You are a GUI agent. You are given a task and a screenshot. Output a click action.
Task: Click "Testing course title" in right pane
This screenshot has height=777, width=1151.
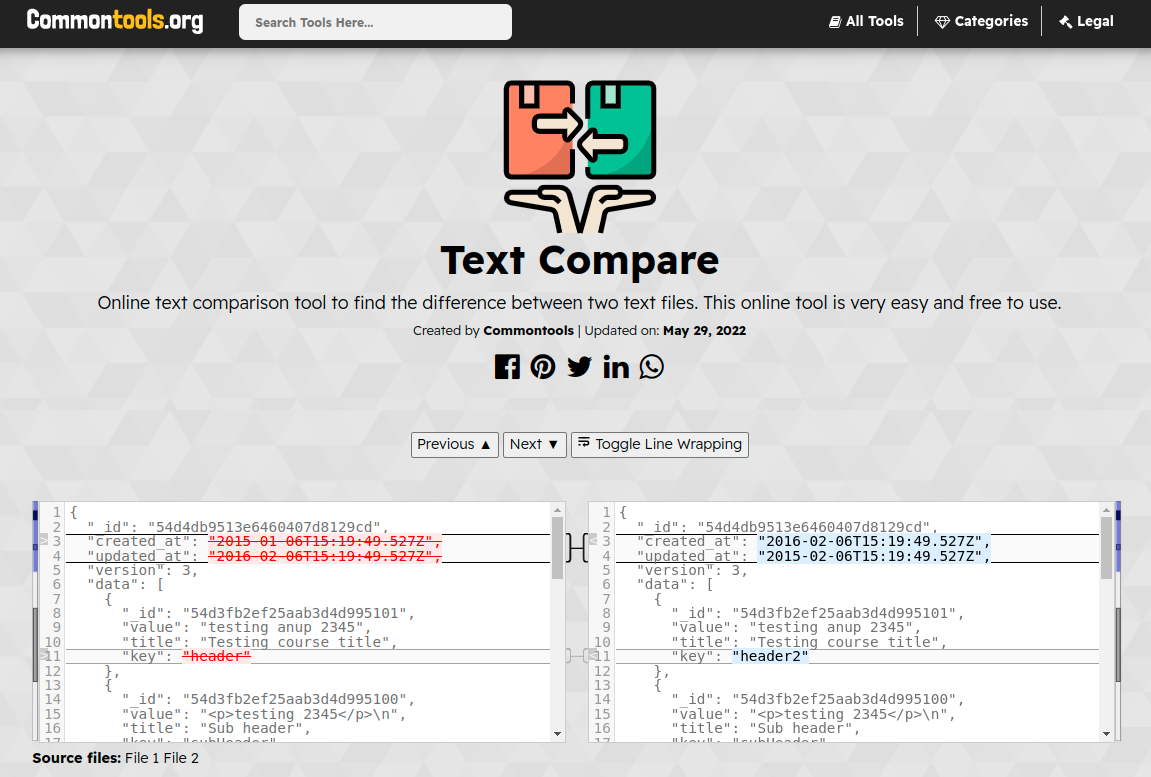tap(844, 642)
